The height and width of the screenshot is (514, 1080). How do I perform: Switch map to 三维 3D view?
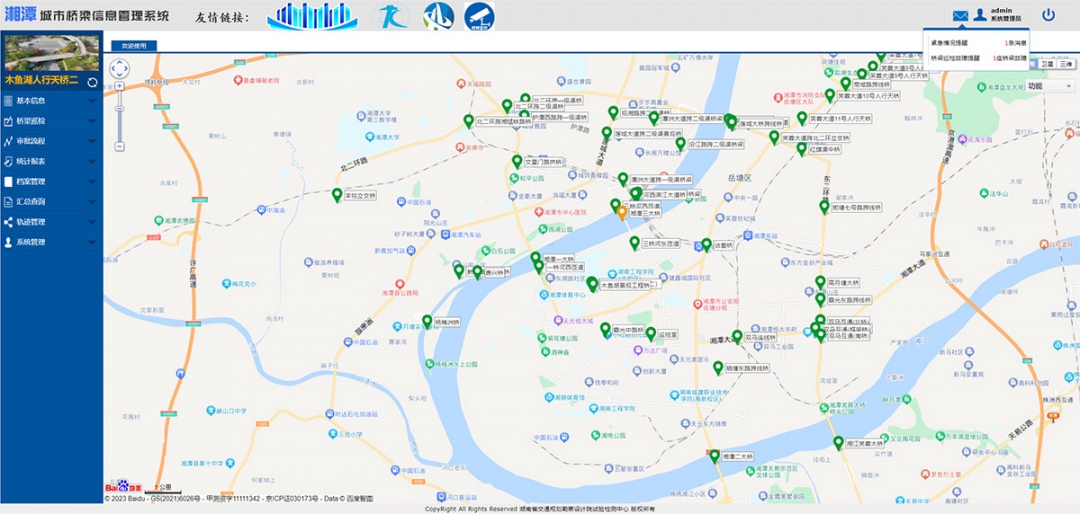click(x=1066, y=63)
